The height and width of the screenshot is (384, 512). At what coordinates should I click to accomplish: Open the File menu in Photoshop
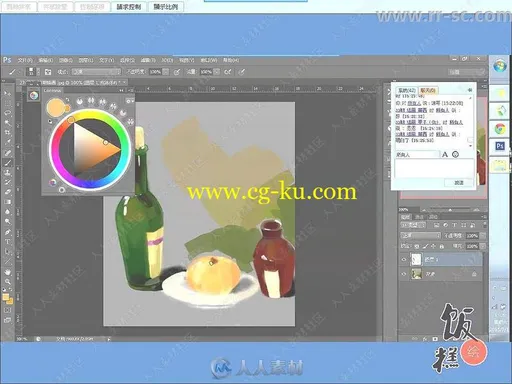(25, 60)
